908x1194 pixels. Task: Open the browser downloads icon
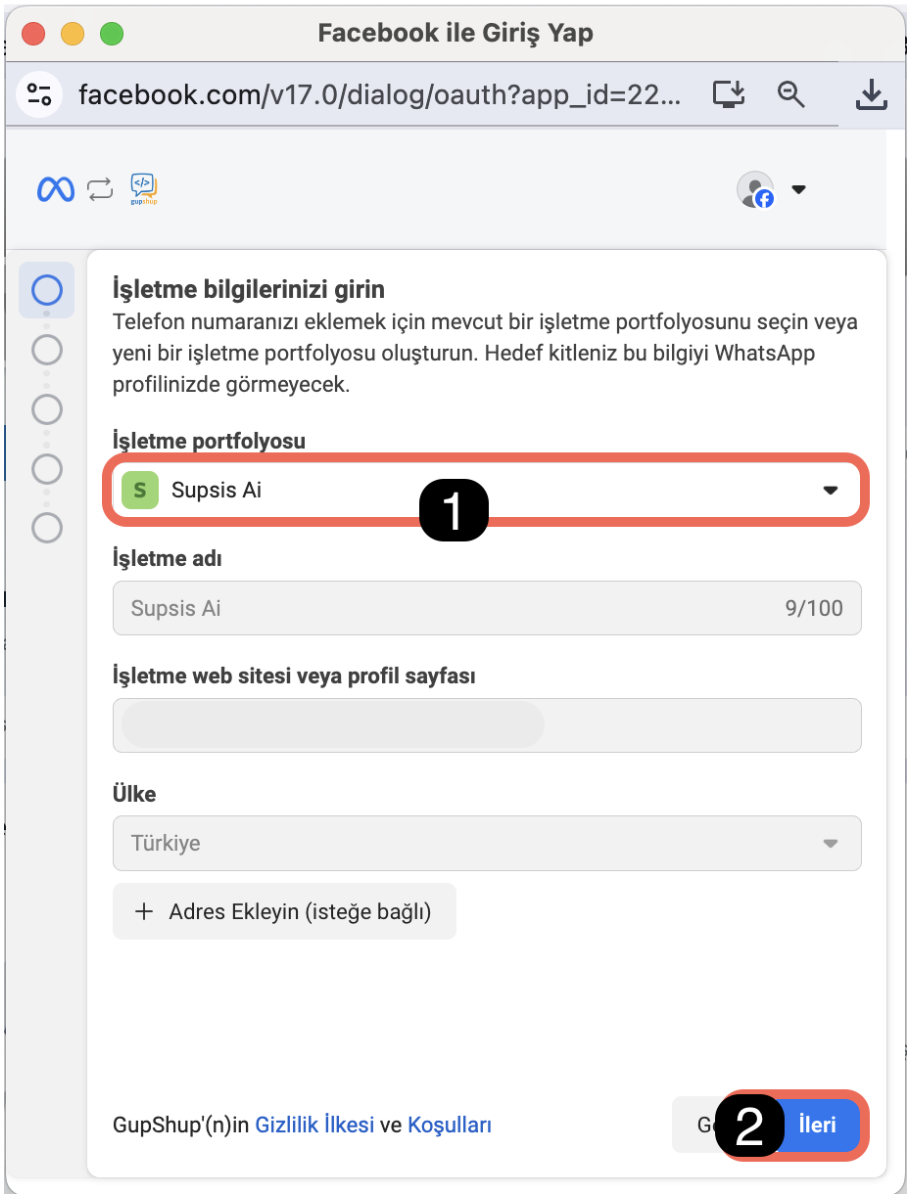pos(871,95)
